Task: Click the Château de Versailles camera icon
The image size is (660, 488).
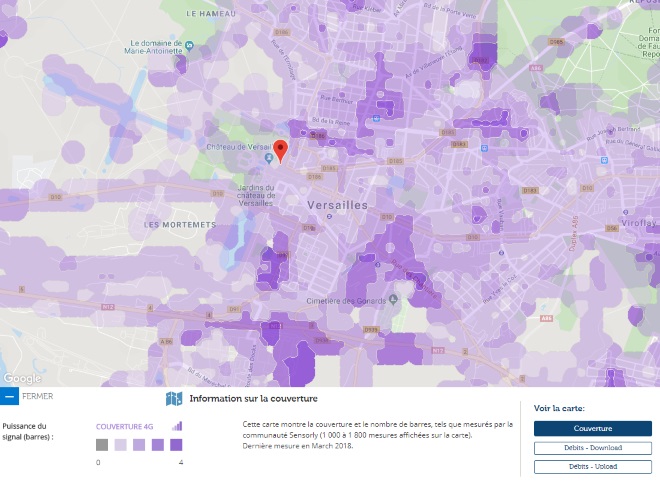Action: coord(267,160)
